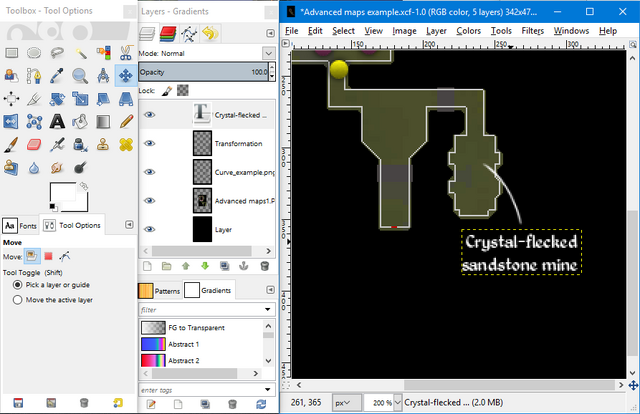Select the Move tool

click(126, 76)
